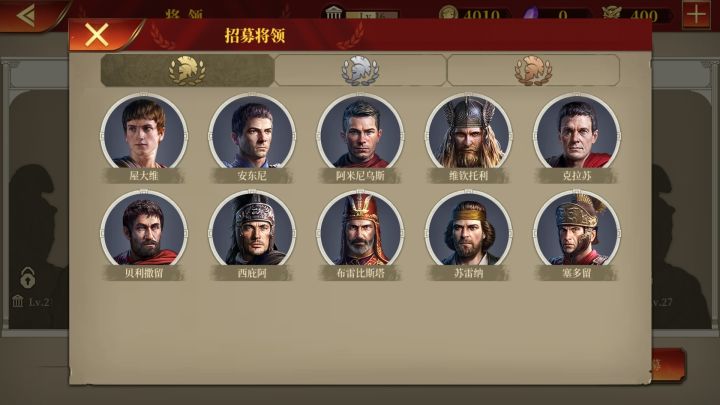The height and width of the screenshot is (405, 720).
Task: Tap the locked general slot padlock
Action: 28,278
